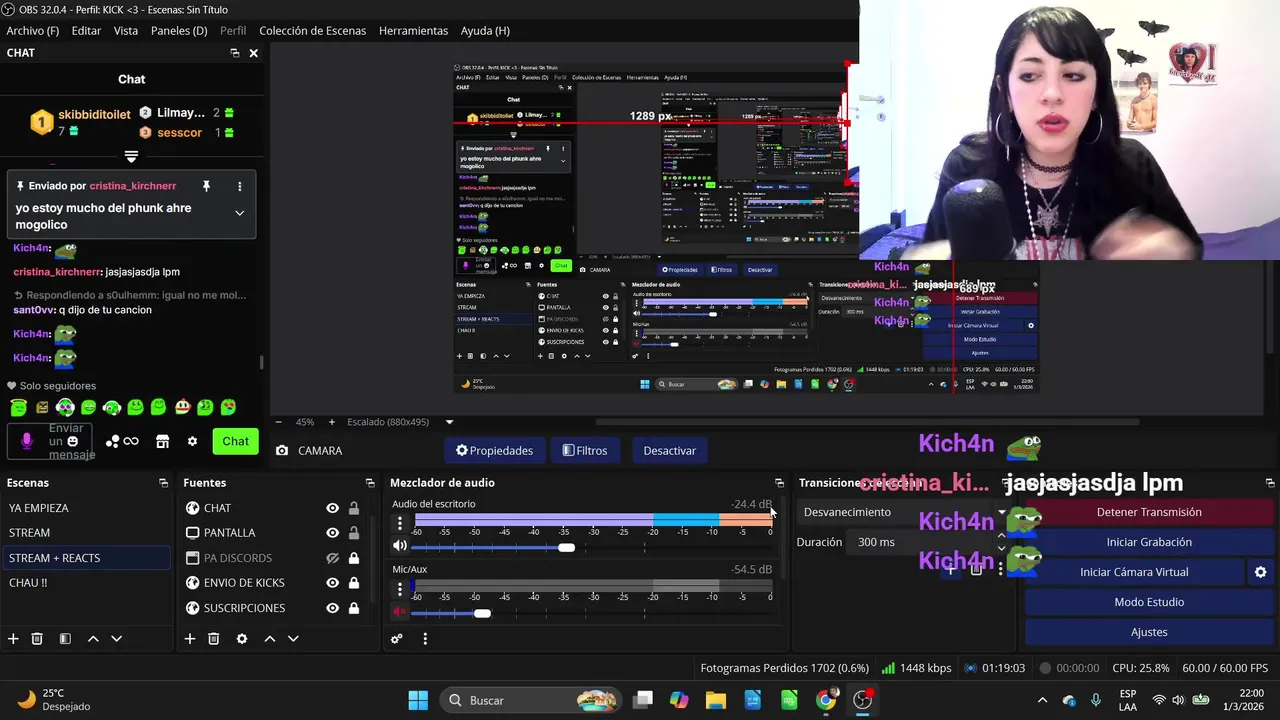Open scene filters icon in Escenas panel

click(65, 639)
